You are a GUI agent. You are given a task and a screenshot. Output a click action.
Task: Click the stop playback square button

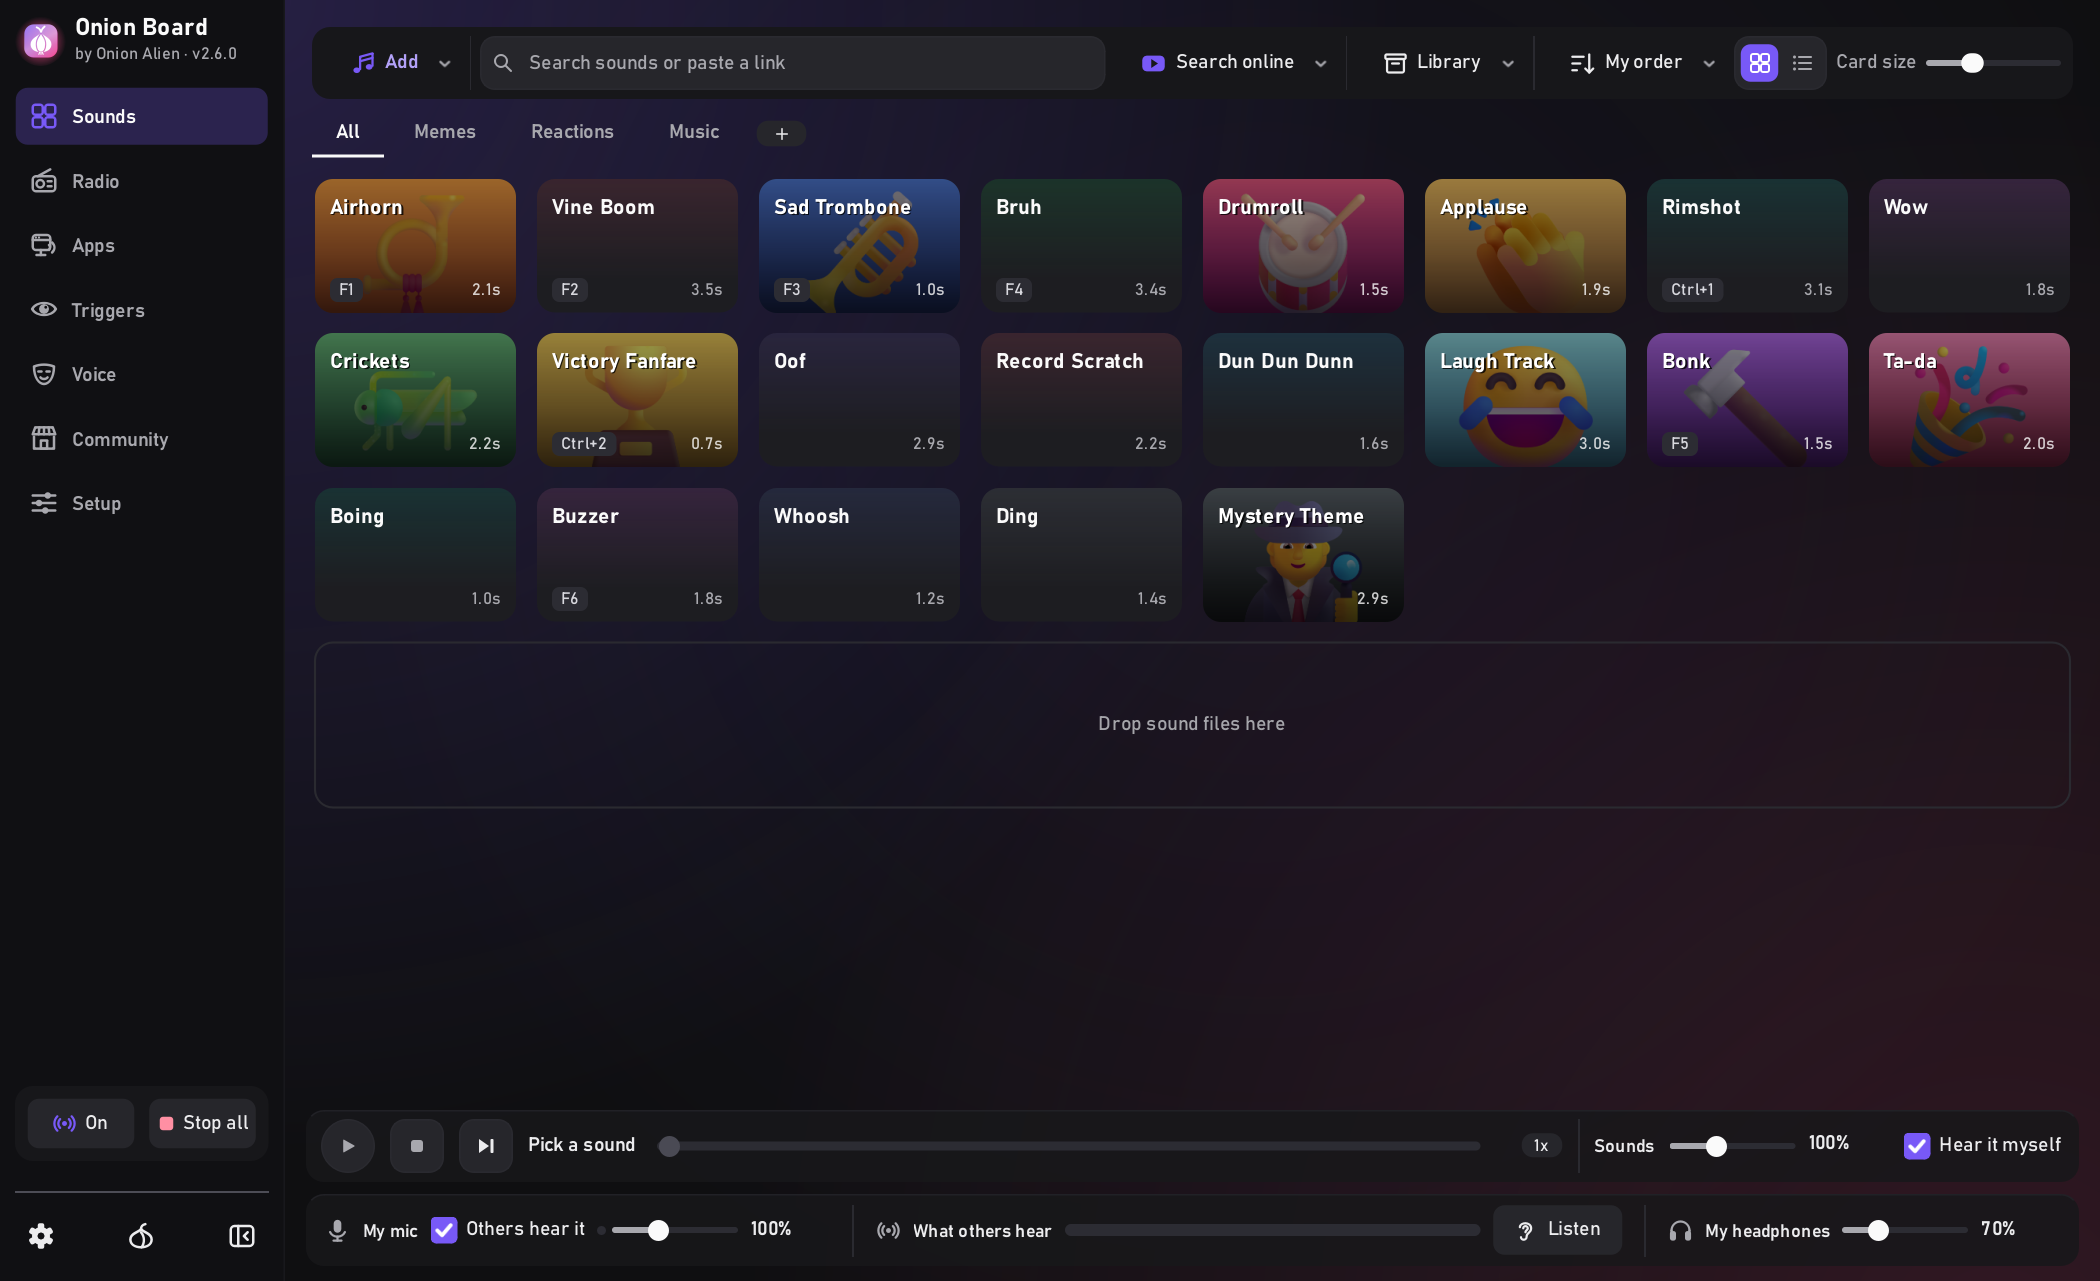click(417, 1146)
